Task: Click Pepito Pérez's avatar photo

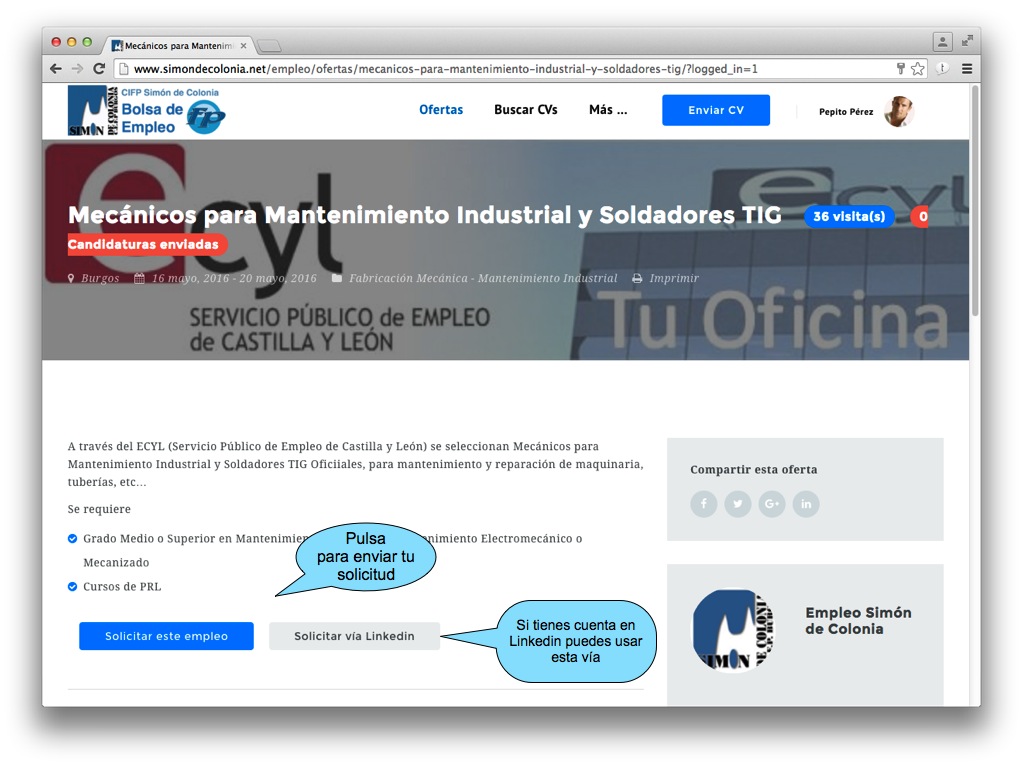Action: point(899,111)
